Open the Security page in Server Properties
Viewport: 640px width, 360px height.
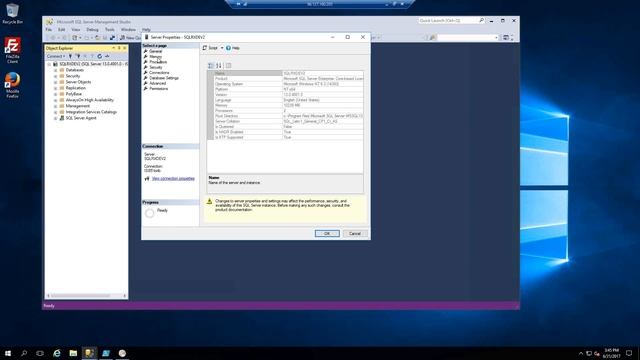156,67
